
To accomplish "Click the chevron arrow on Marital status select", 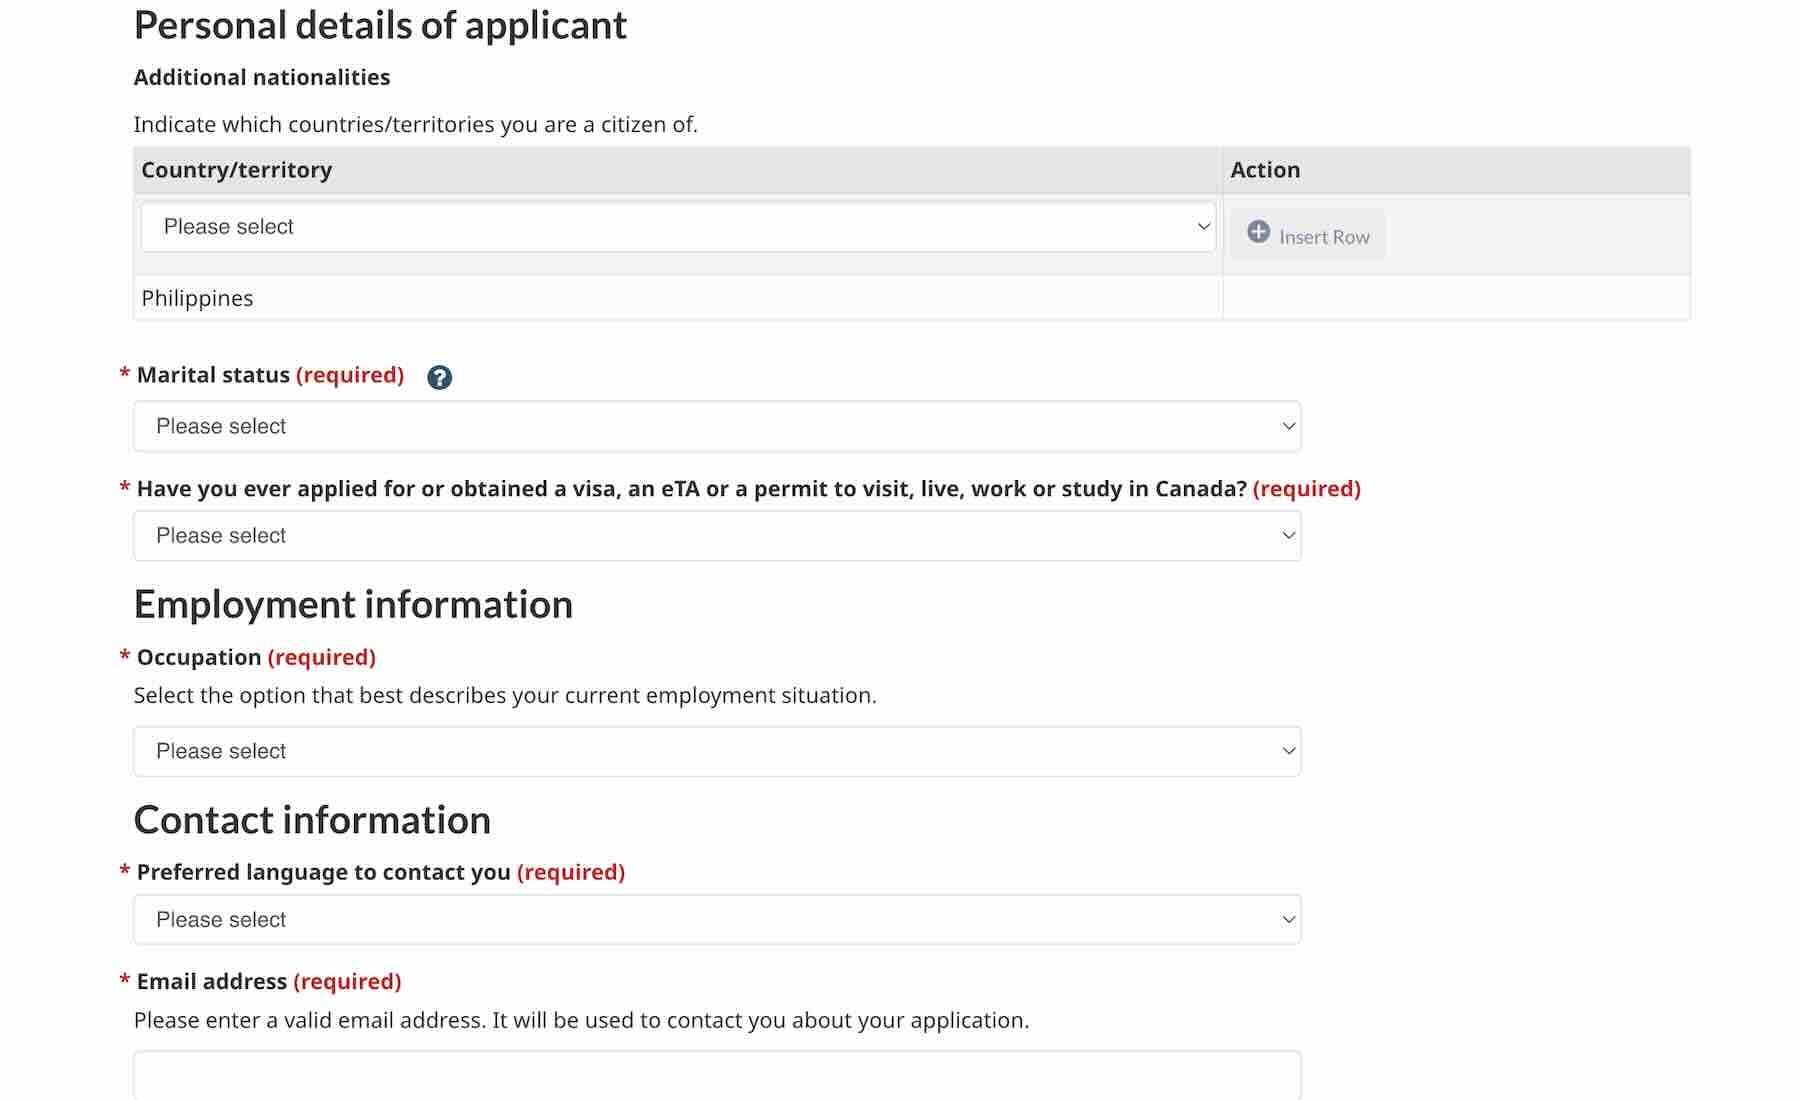I will click(x=1288, y=427).
